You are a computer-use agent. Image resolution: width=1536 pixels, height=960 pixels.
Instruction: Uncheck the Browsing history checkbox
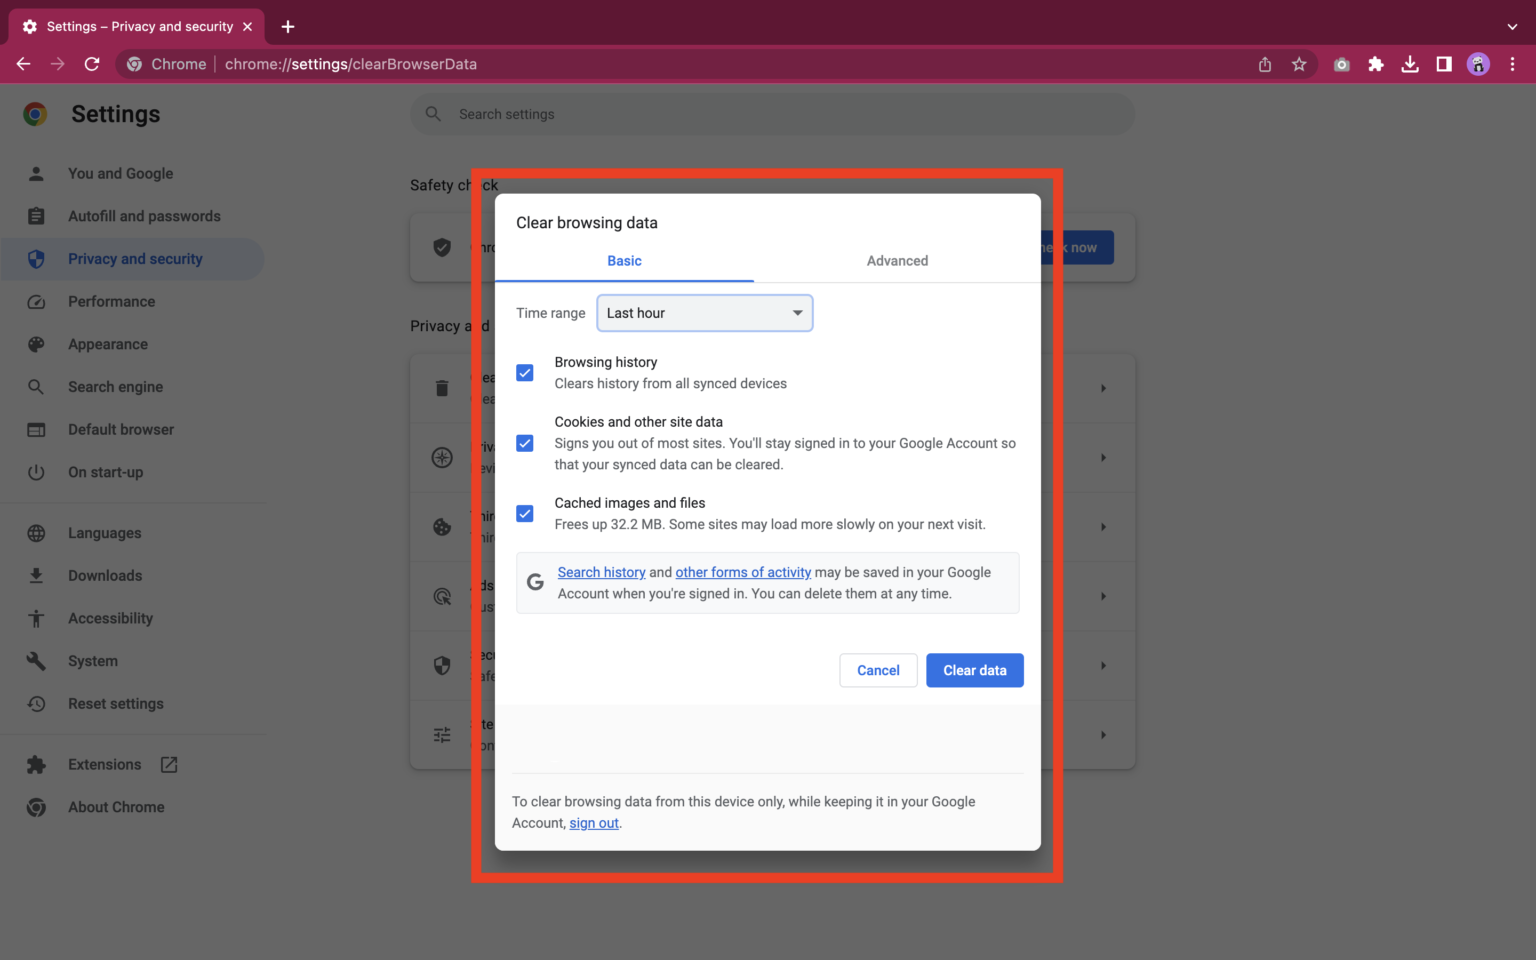(524, 372)
